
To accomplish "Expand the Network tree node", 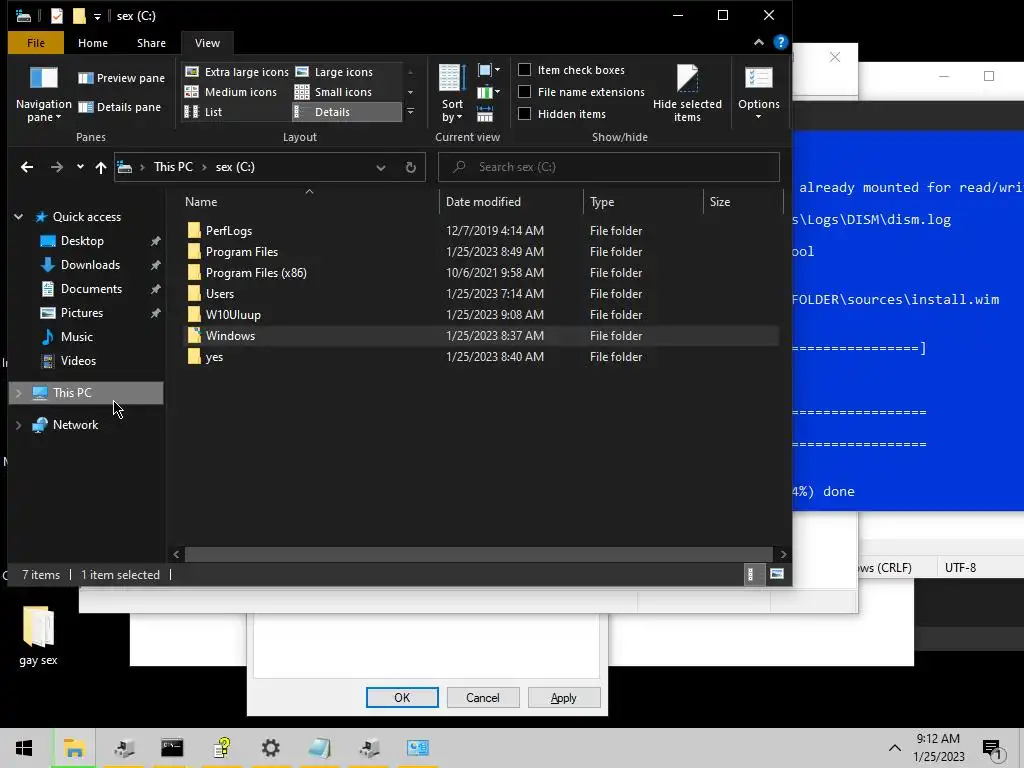I will click(x=18, y=425).
